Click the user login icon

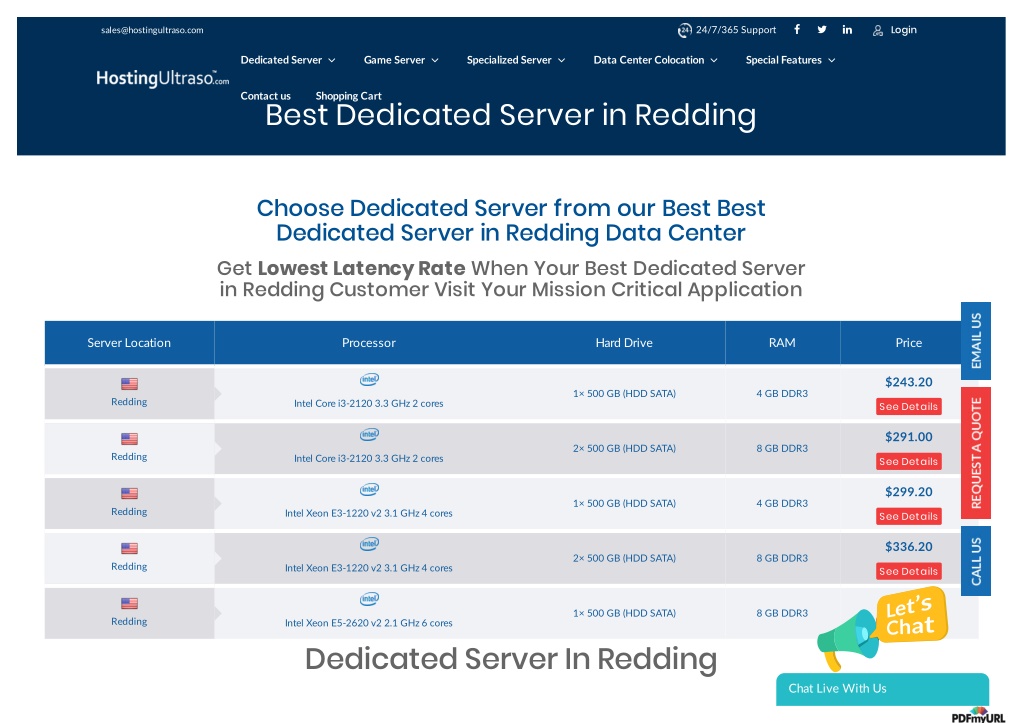[x=878, y=30]
